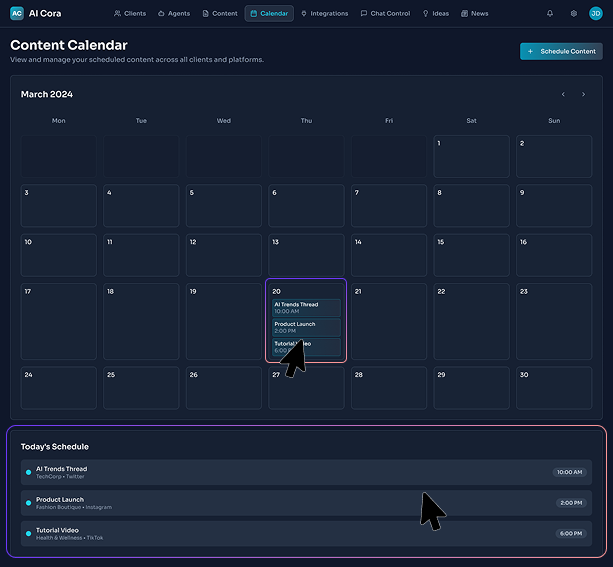
Task: Open notifications bell icon
Action: click(549, 13)
